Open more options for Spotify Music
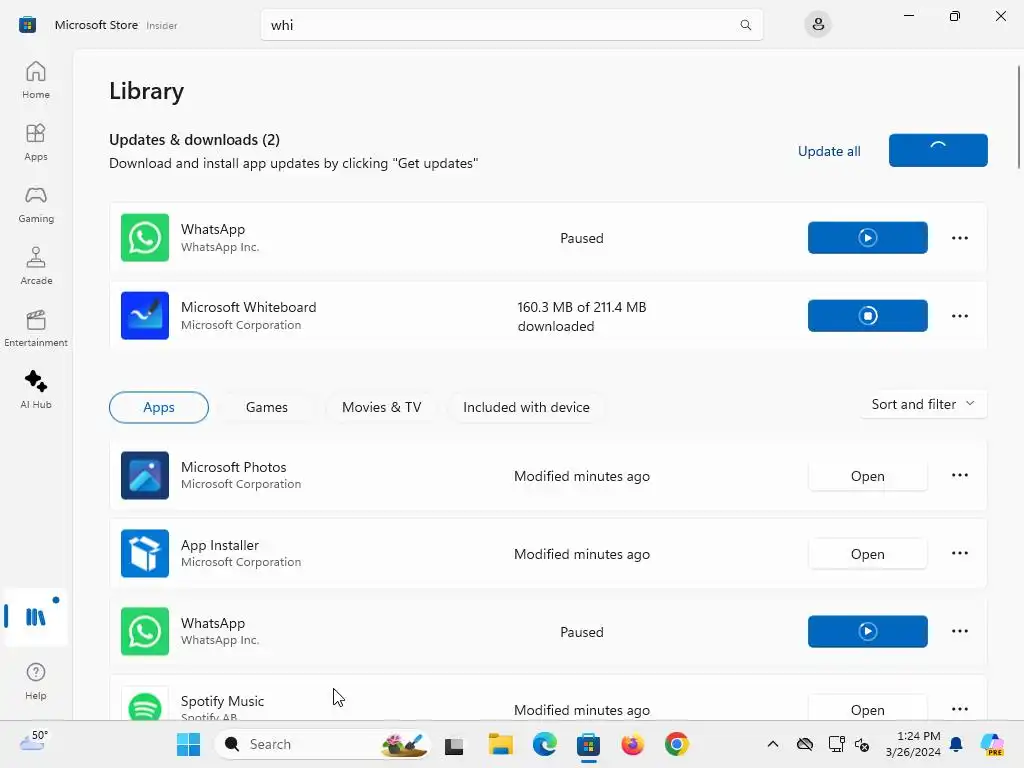This screenshot has height=768, width=1024. click(x=959, y=709)
